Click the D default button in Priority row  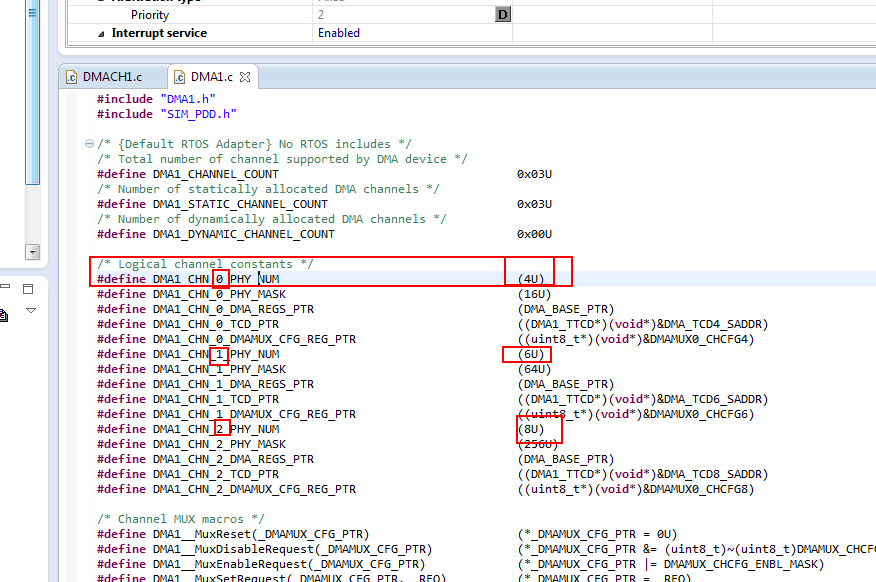(503, 15)
